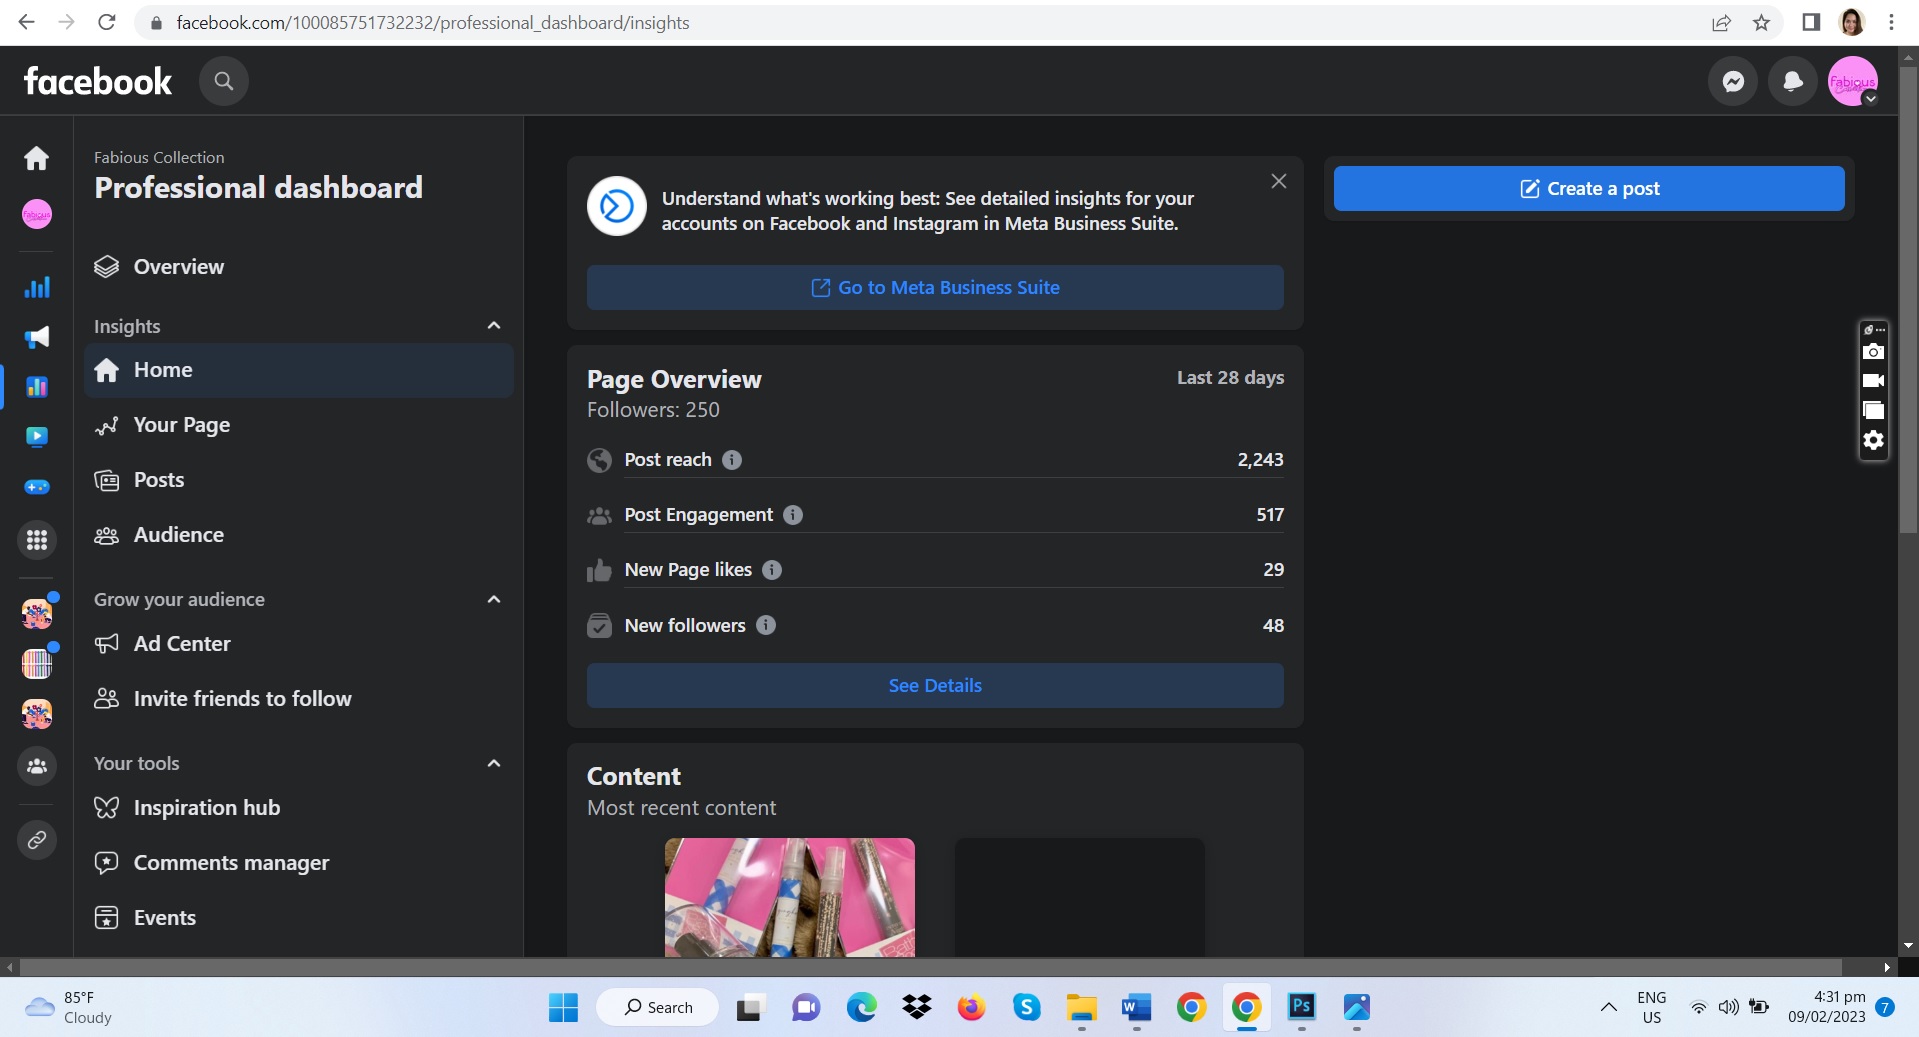The height and width of the screenshot is (1037, 1919).
Task: Toggle the browser side panel
Action: (1811, 22)
